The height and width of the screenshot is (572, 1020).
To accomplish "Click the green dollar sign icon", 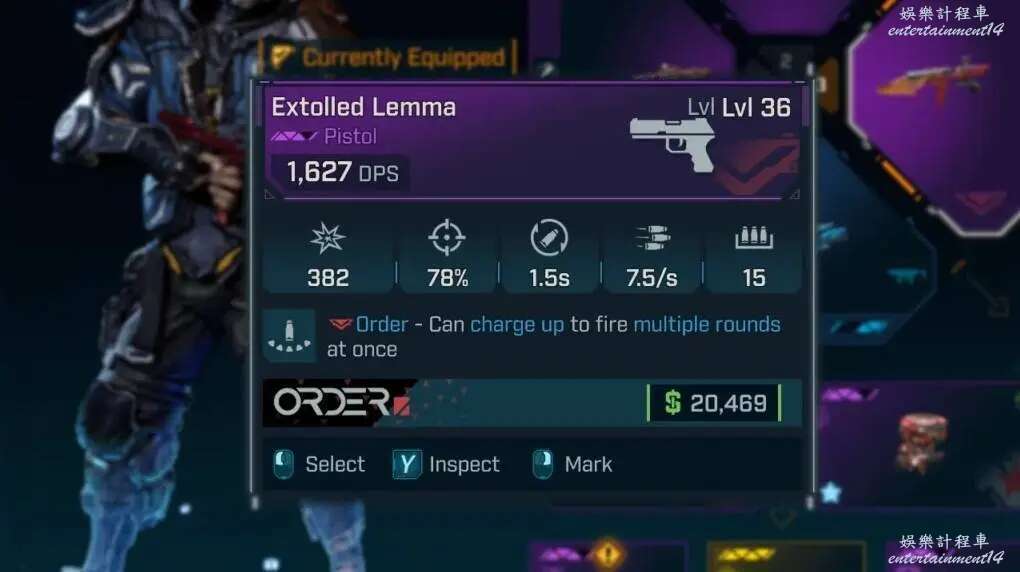I will (673, 403).
